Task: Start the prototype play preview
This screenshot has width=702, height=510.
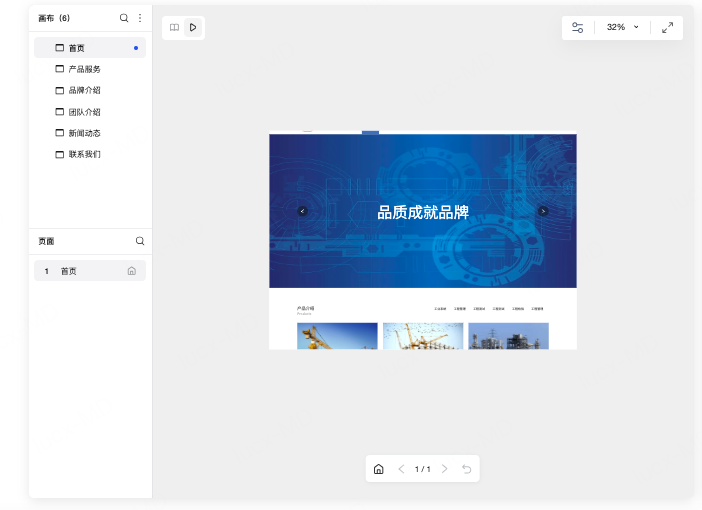Action: pyautogui.click(x=193, y=27)
